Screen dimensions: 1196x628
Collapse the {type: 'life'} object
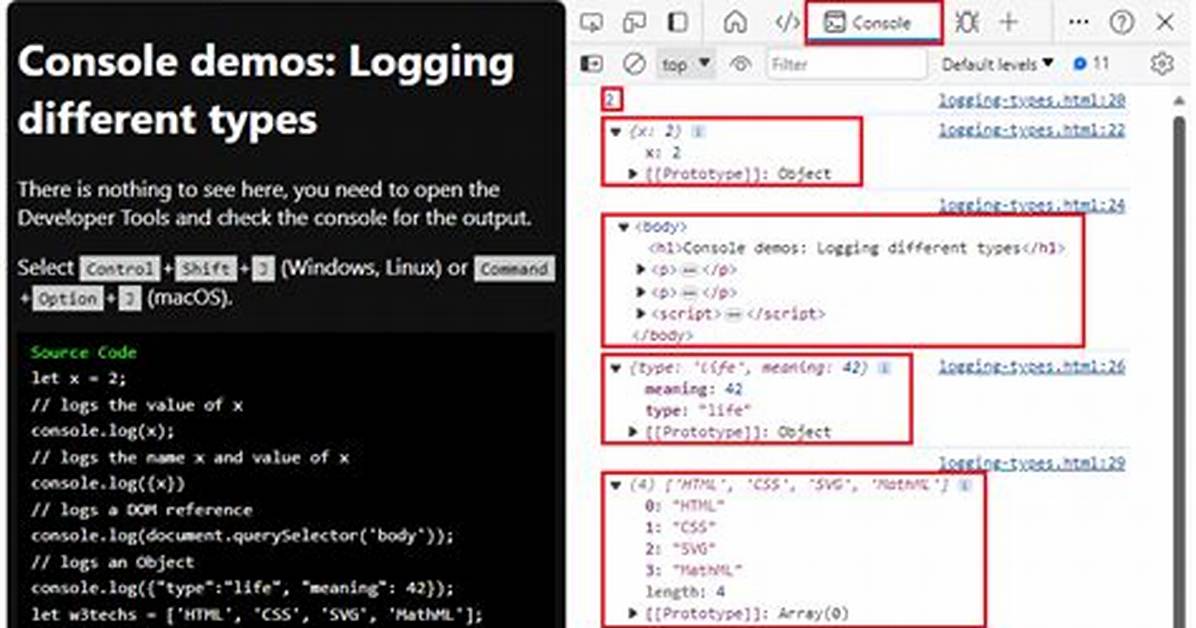point(616,368)
